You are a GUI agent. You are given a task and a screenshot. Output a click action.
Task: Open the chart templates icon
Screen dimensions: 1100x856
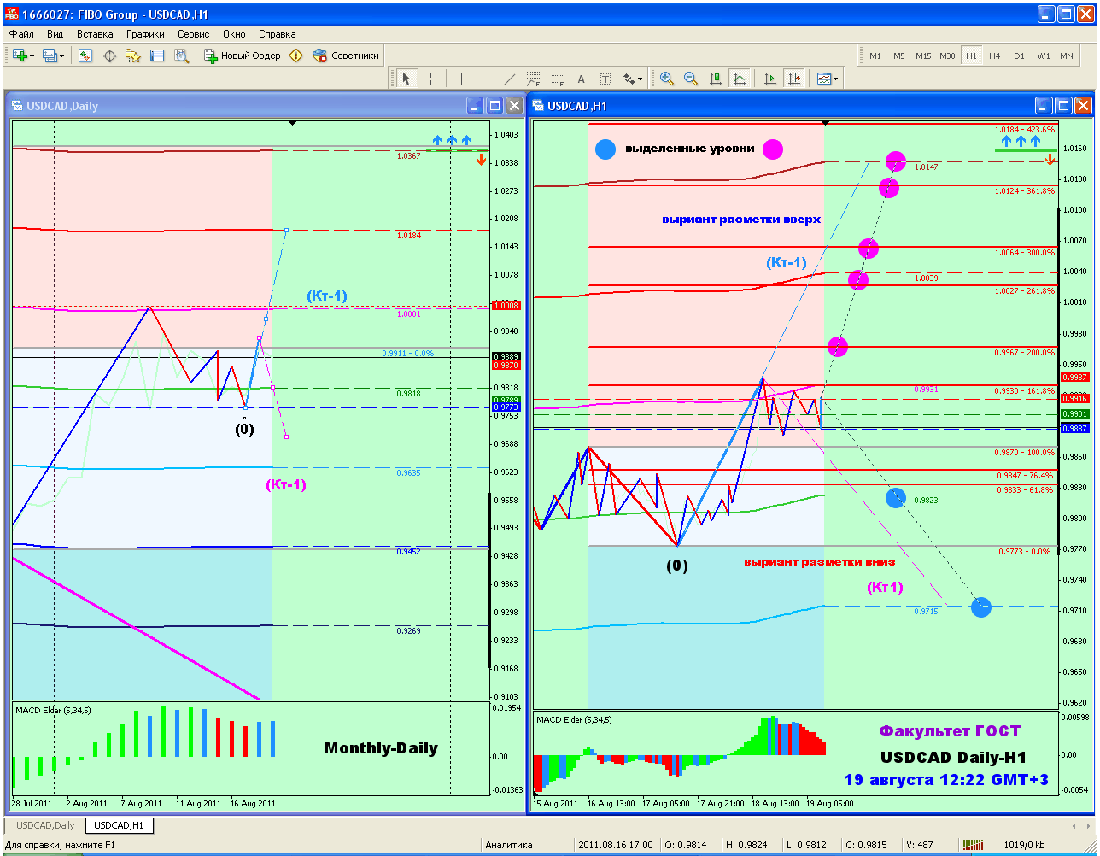point(824,79)
